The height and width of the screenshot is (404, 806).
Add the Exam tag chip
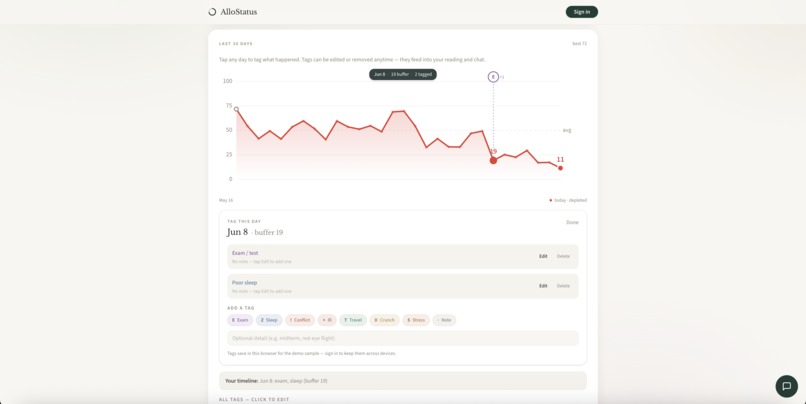coord(240,320)
